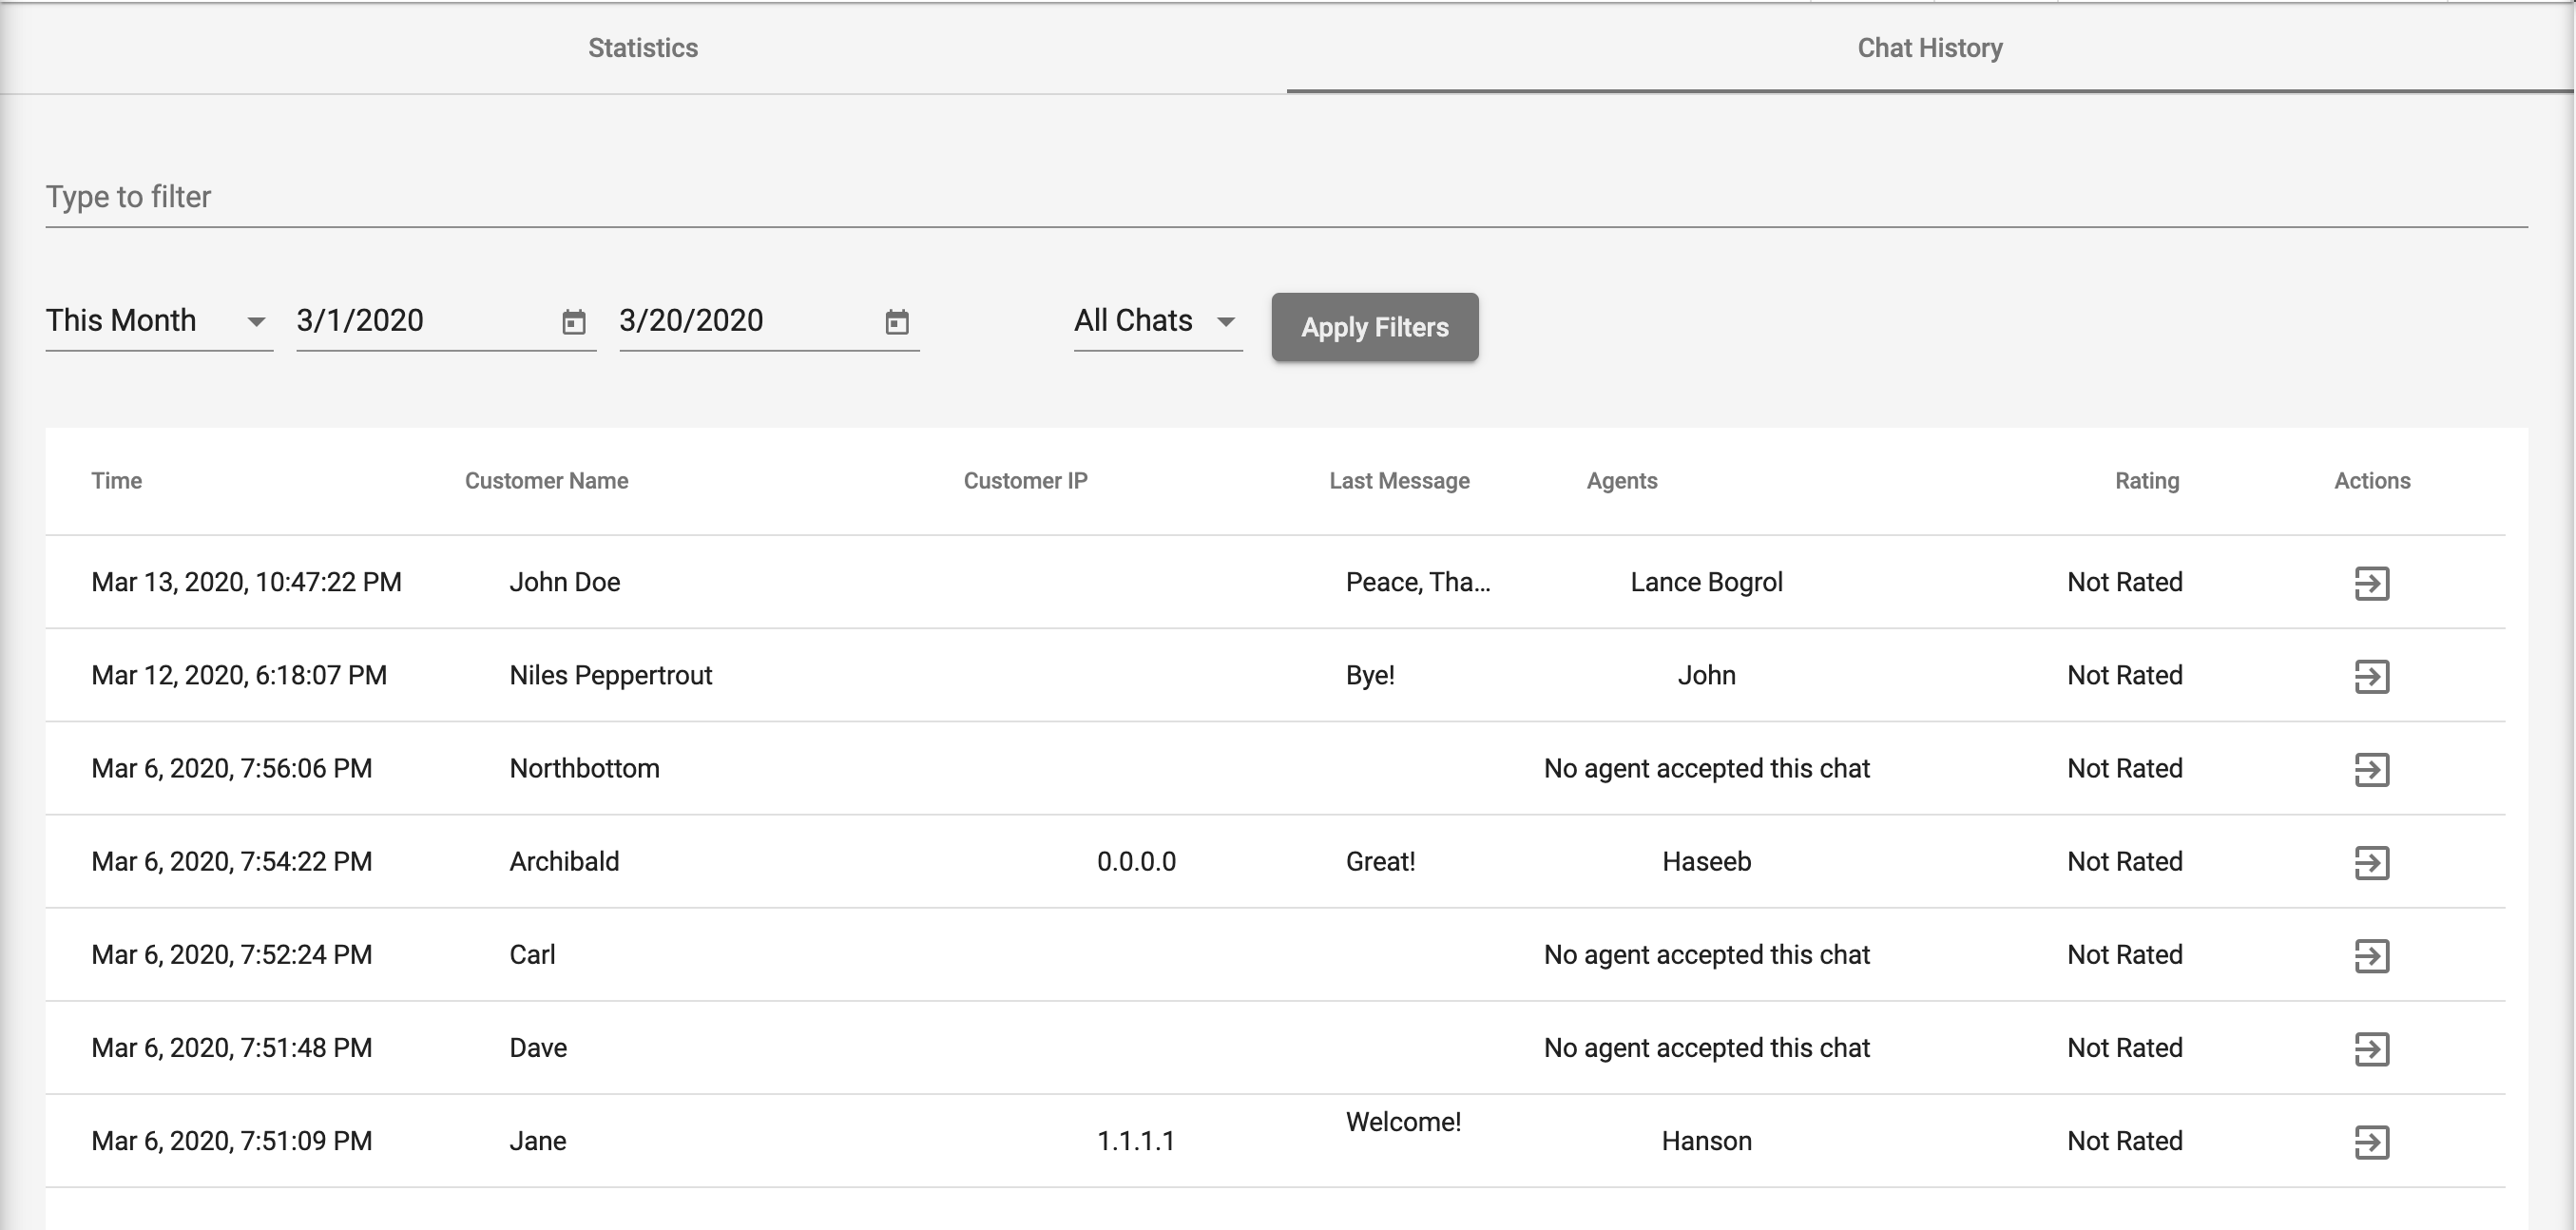This screenshot has width=2576, height=1230.
Task: Click agent name Hanson
Action: 1706,1140
